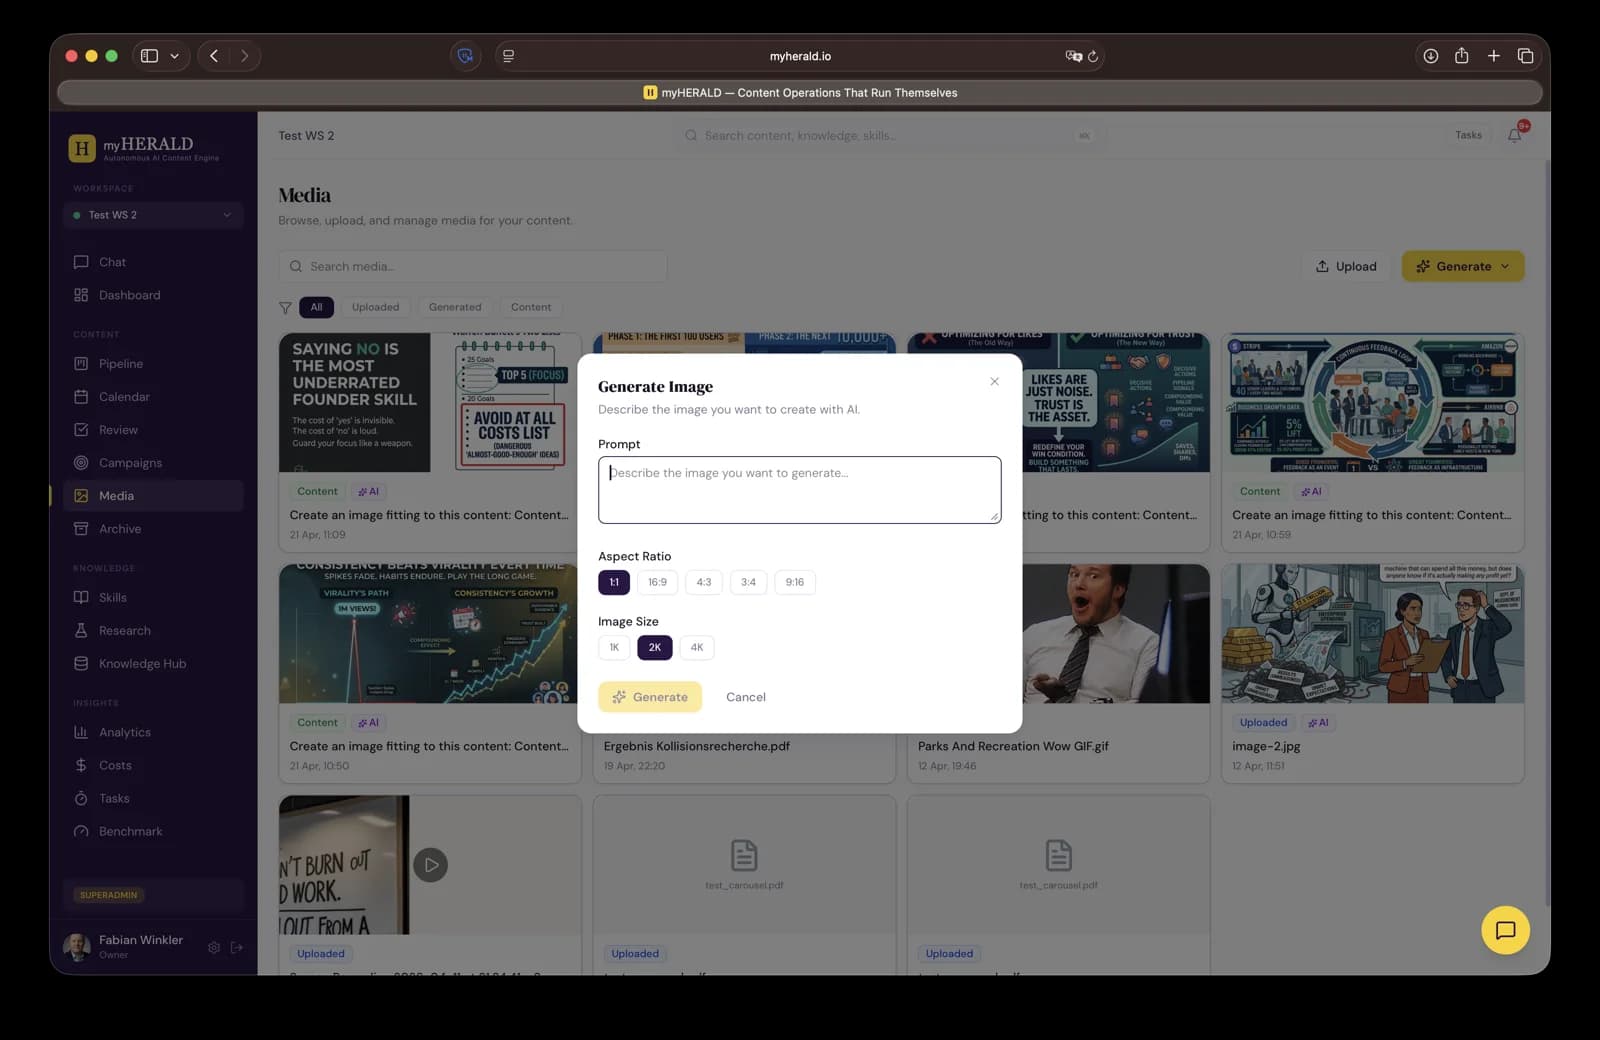This screenshot has height=1040, width=1600.
Task: Go back in Safari
Action: pyautogui.click(x=214, y=56)
